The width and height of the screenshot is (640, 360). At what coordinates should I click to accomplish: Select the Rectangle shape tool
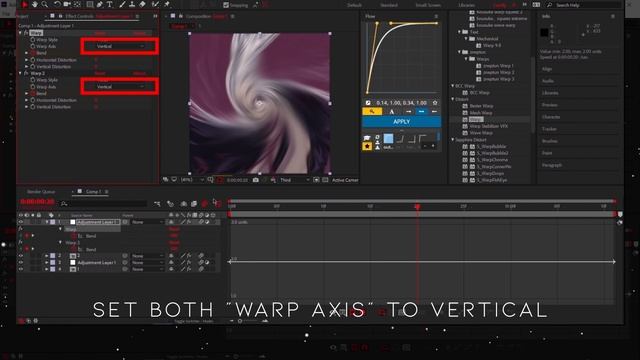90,4
